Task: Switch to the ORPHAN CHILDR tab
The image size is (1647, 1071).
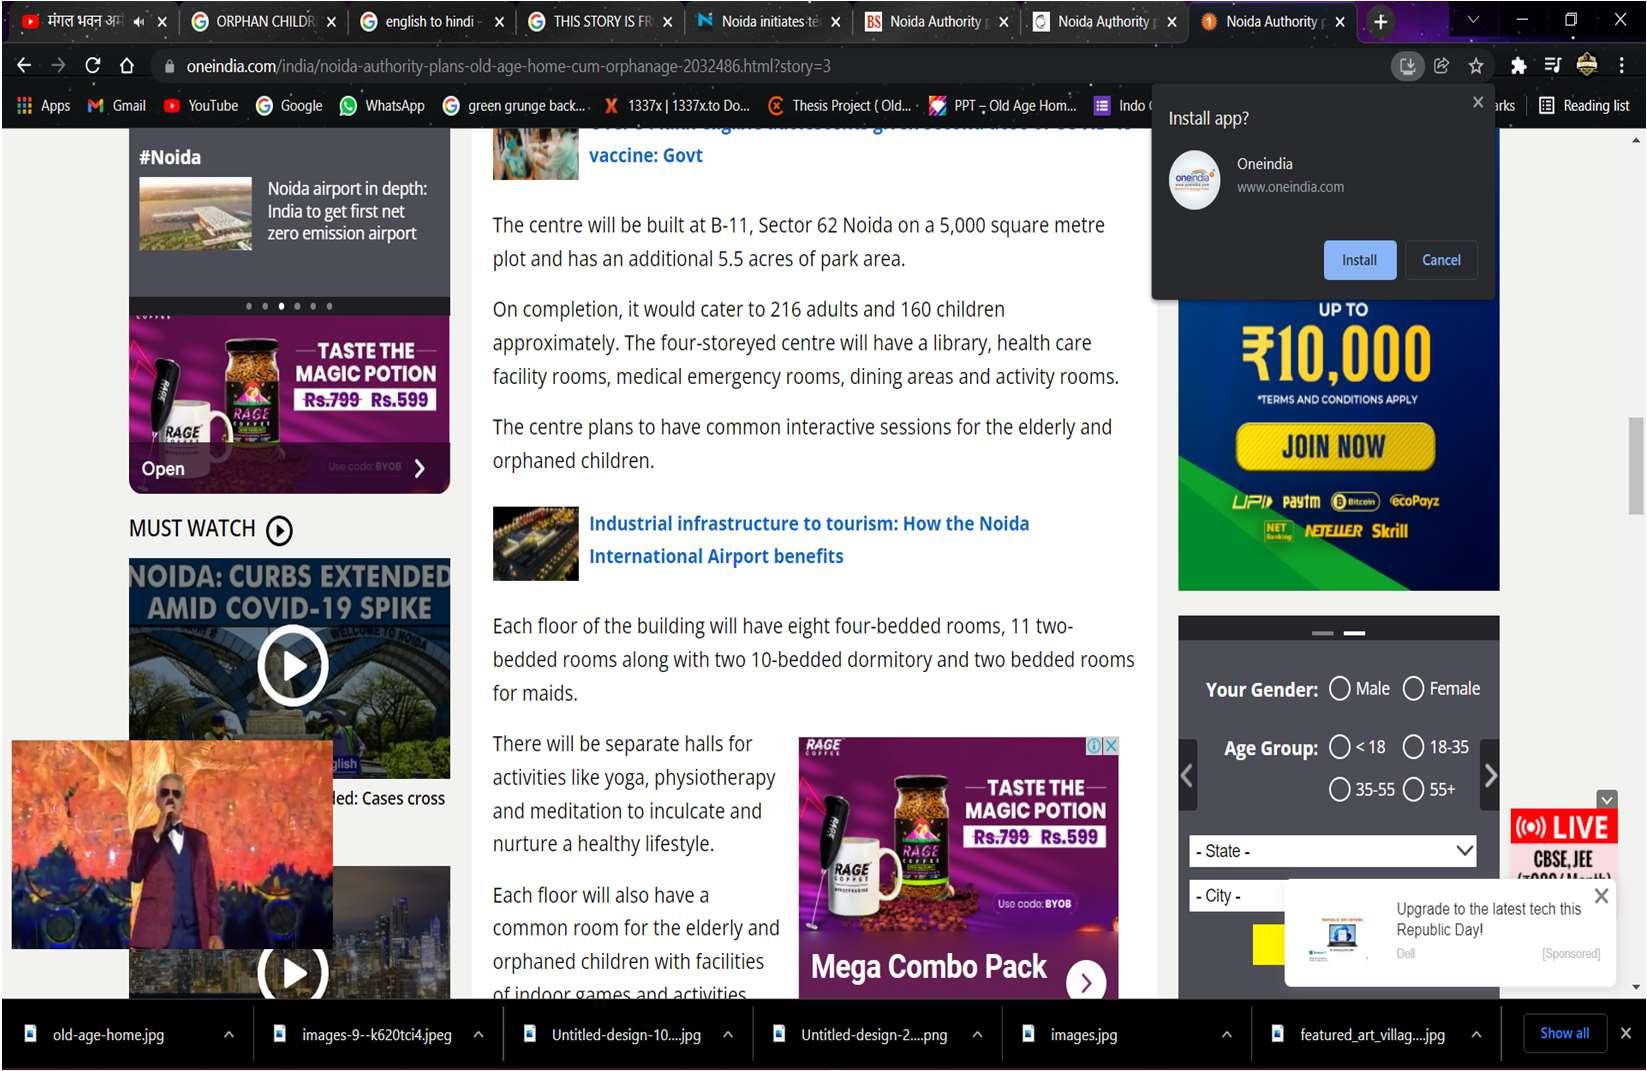Action: pyautogui.click(x=263, y=21)
